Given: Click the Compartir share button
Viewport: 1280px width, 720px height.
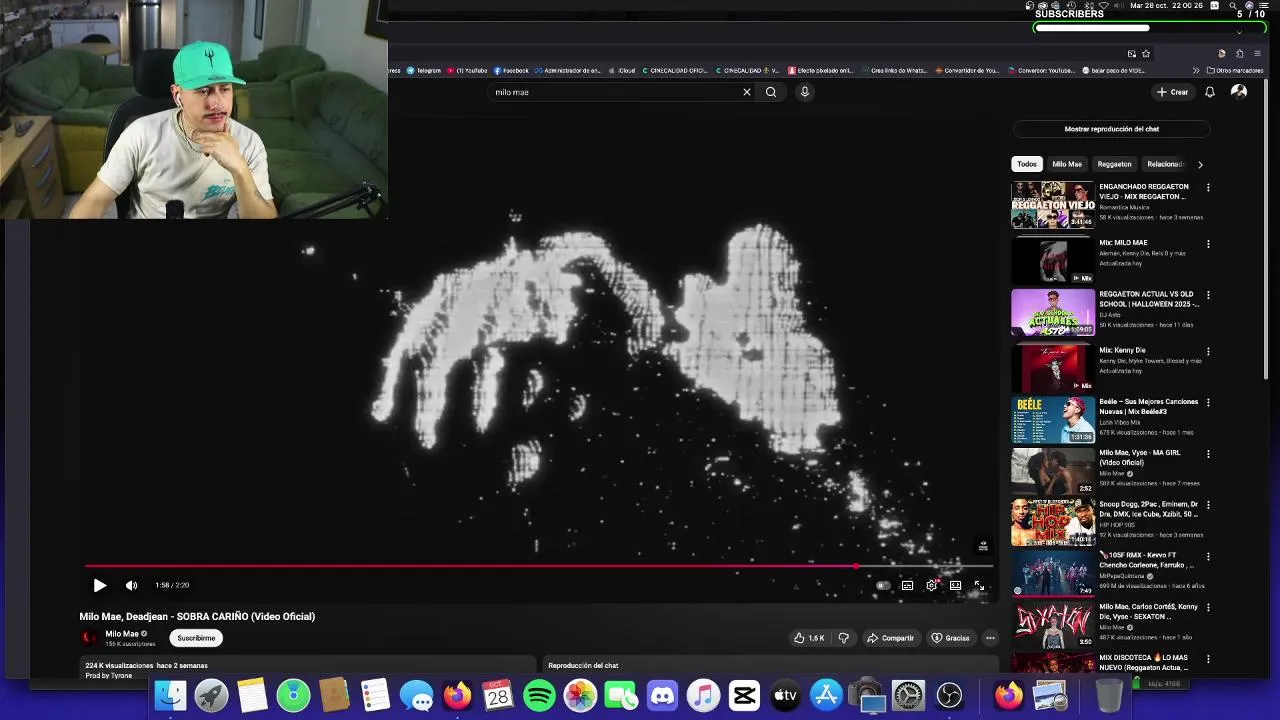Looking at the screenshot, I should [x=890, y=638].
